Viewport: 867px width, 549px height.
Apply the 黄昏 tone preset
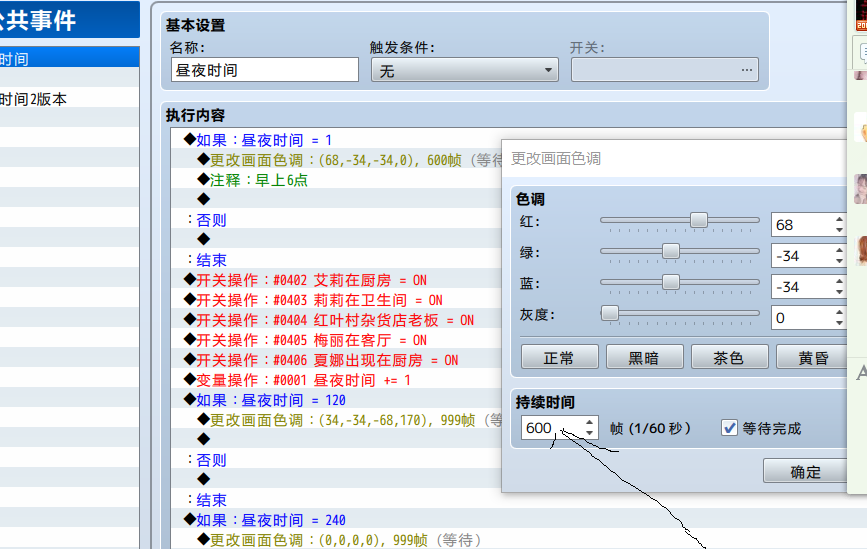click(x=812, y=358)
